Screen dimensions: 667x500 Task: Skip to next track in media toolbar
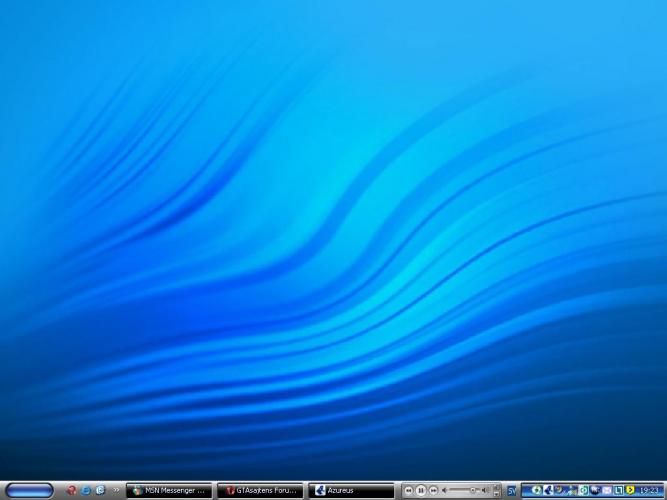coord(433,490)
